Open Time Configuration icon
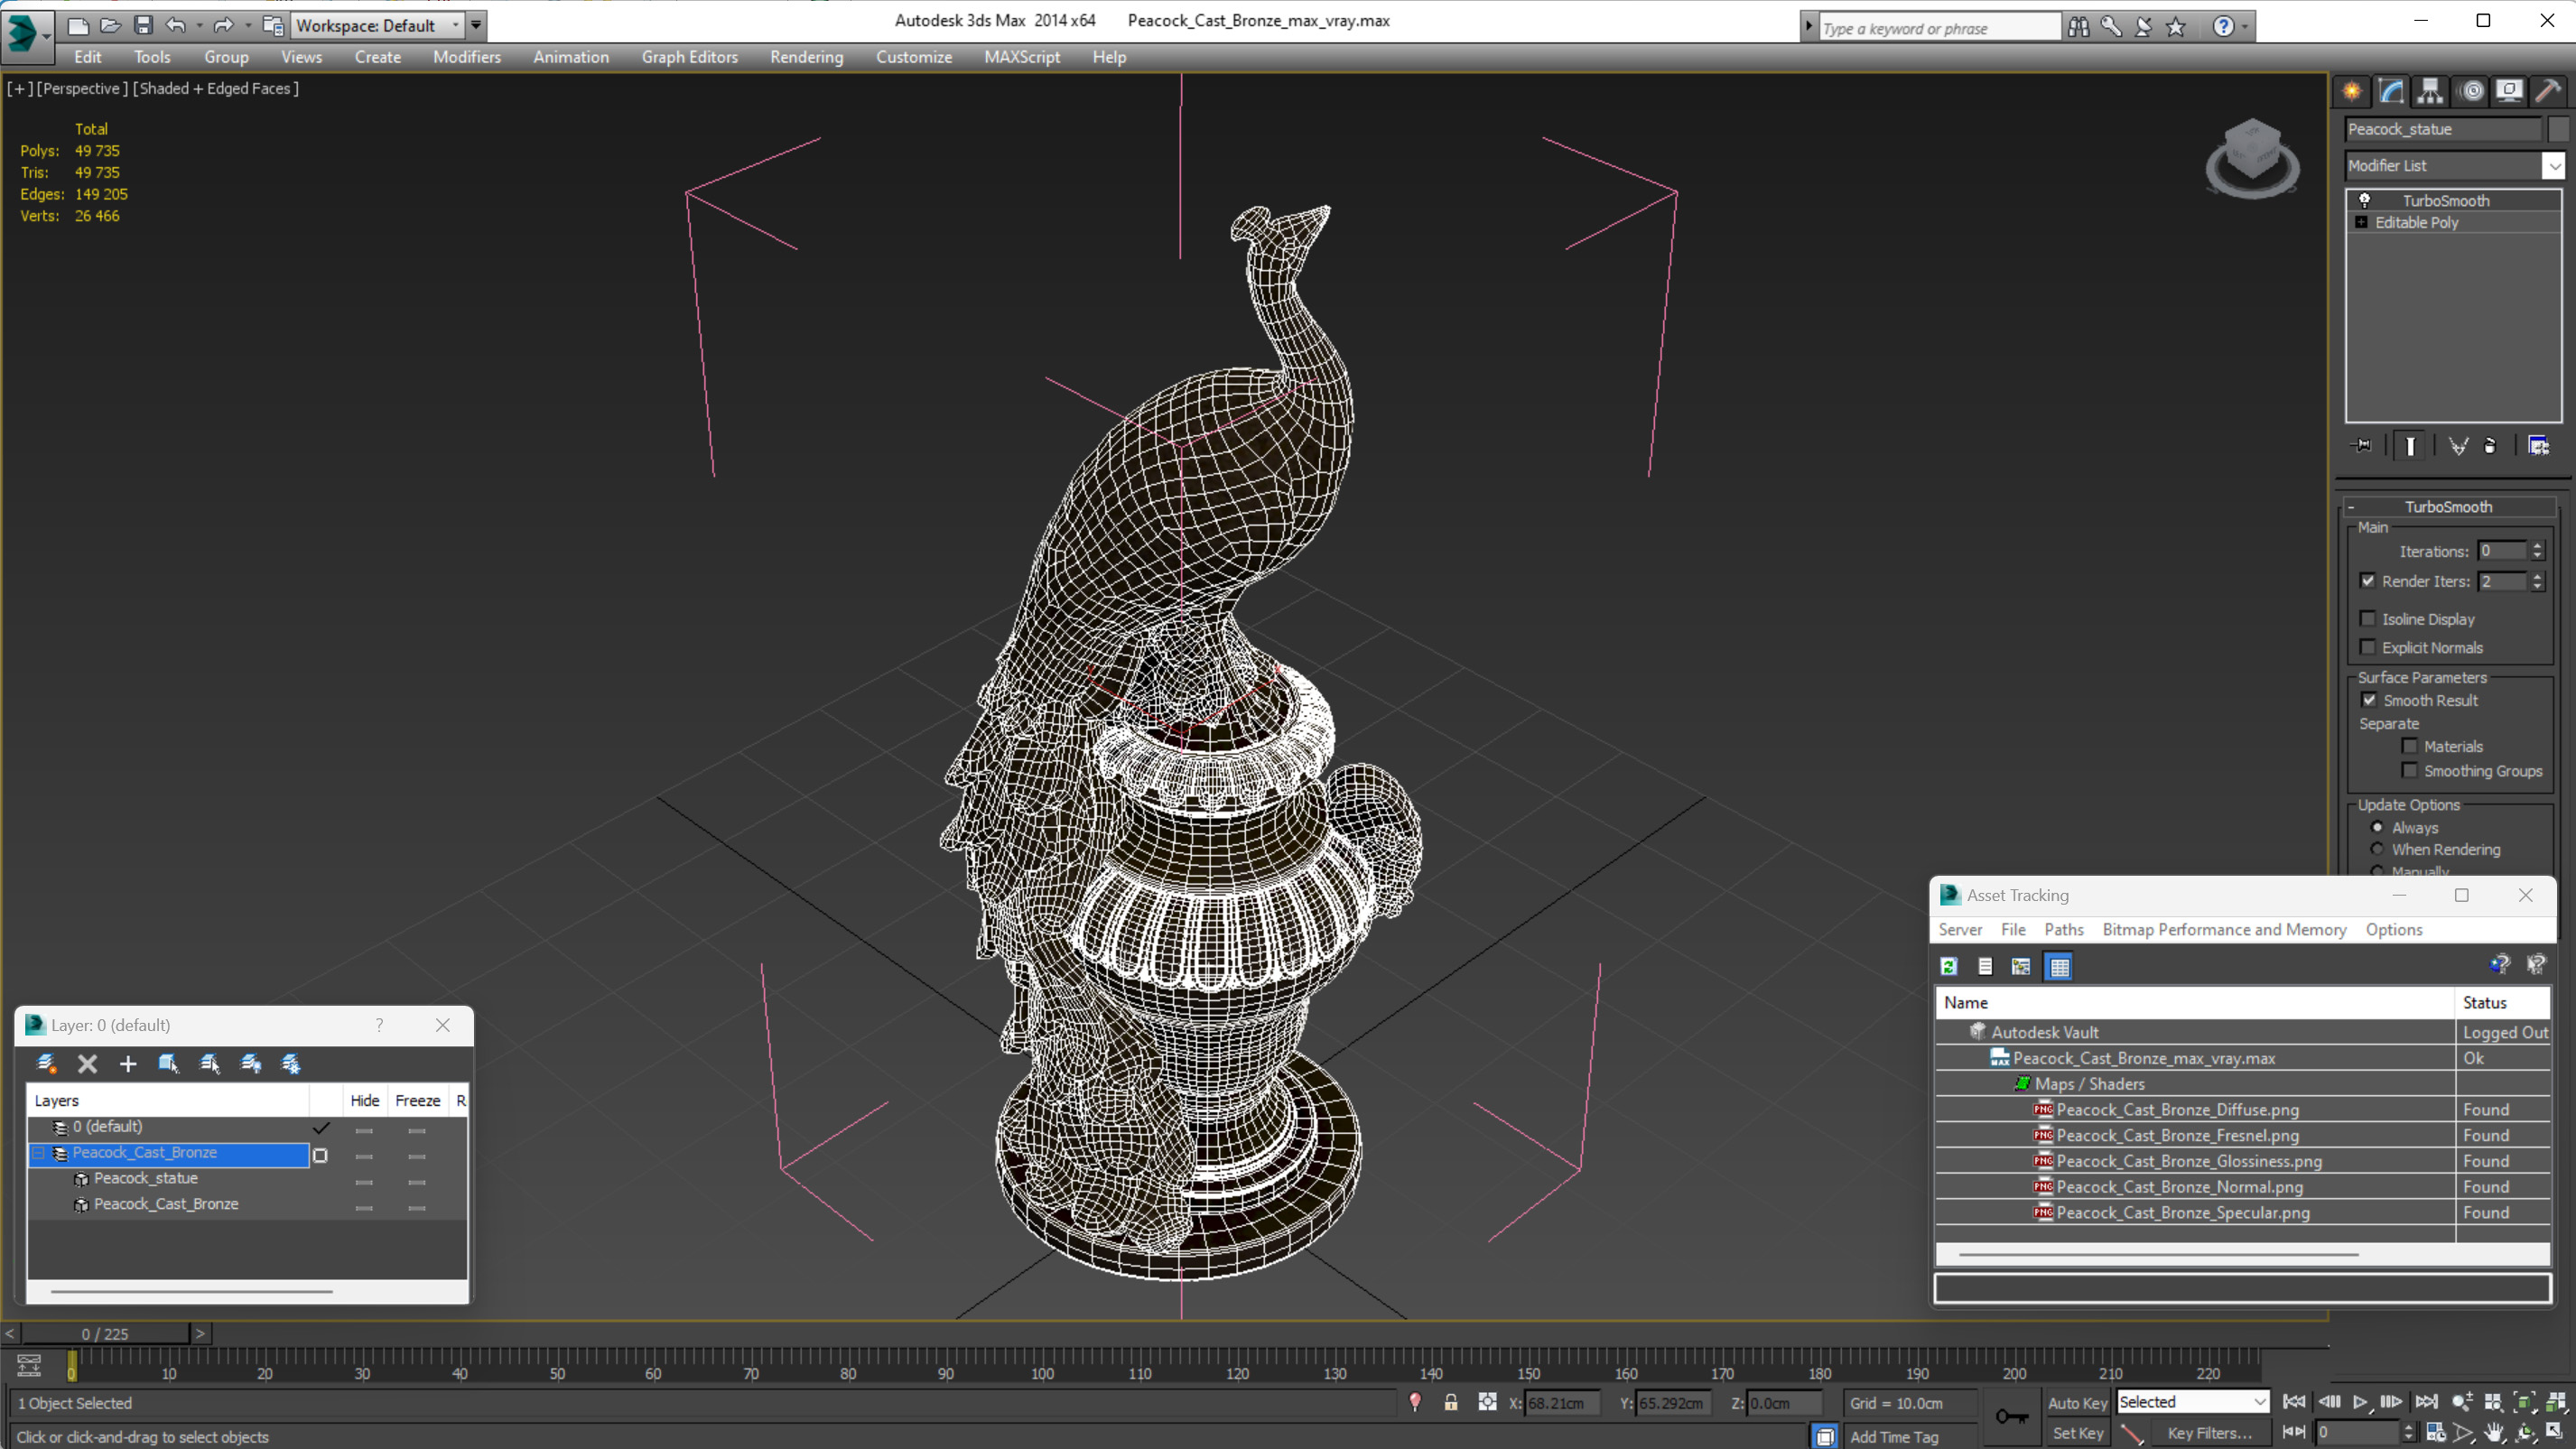The height and width of the screenshot is (1449, 2576). [2436, 1433]
